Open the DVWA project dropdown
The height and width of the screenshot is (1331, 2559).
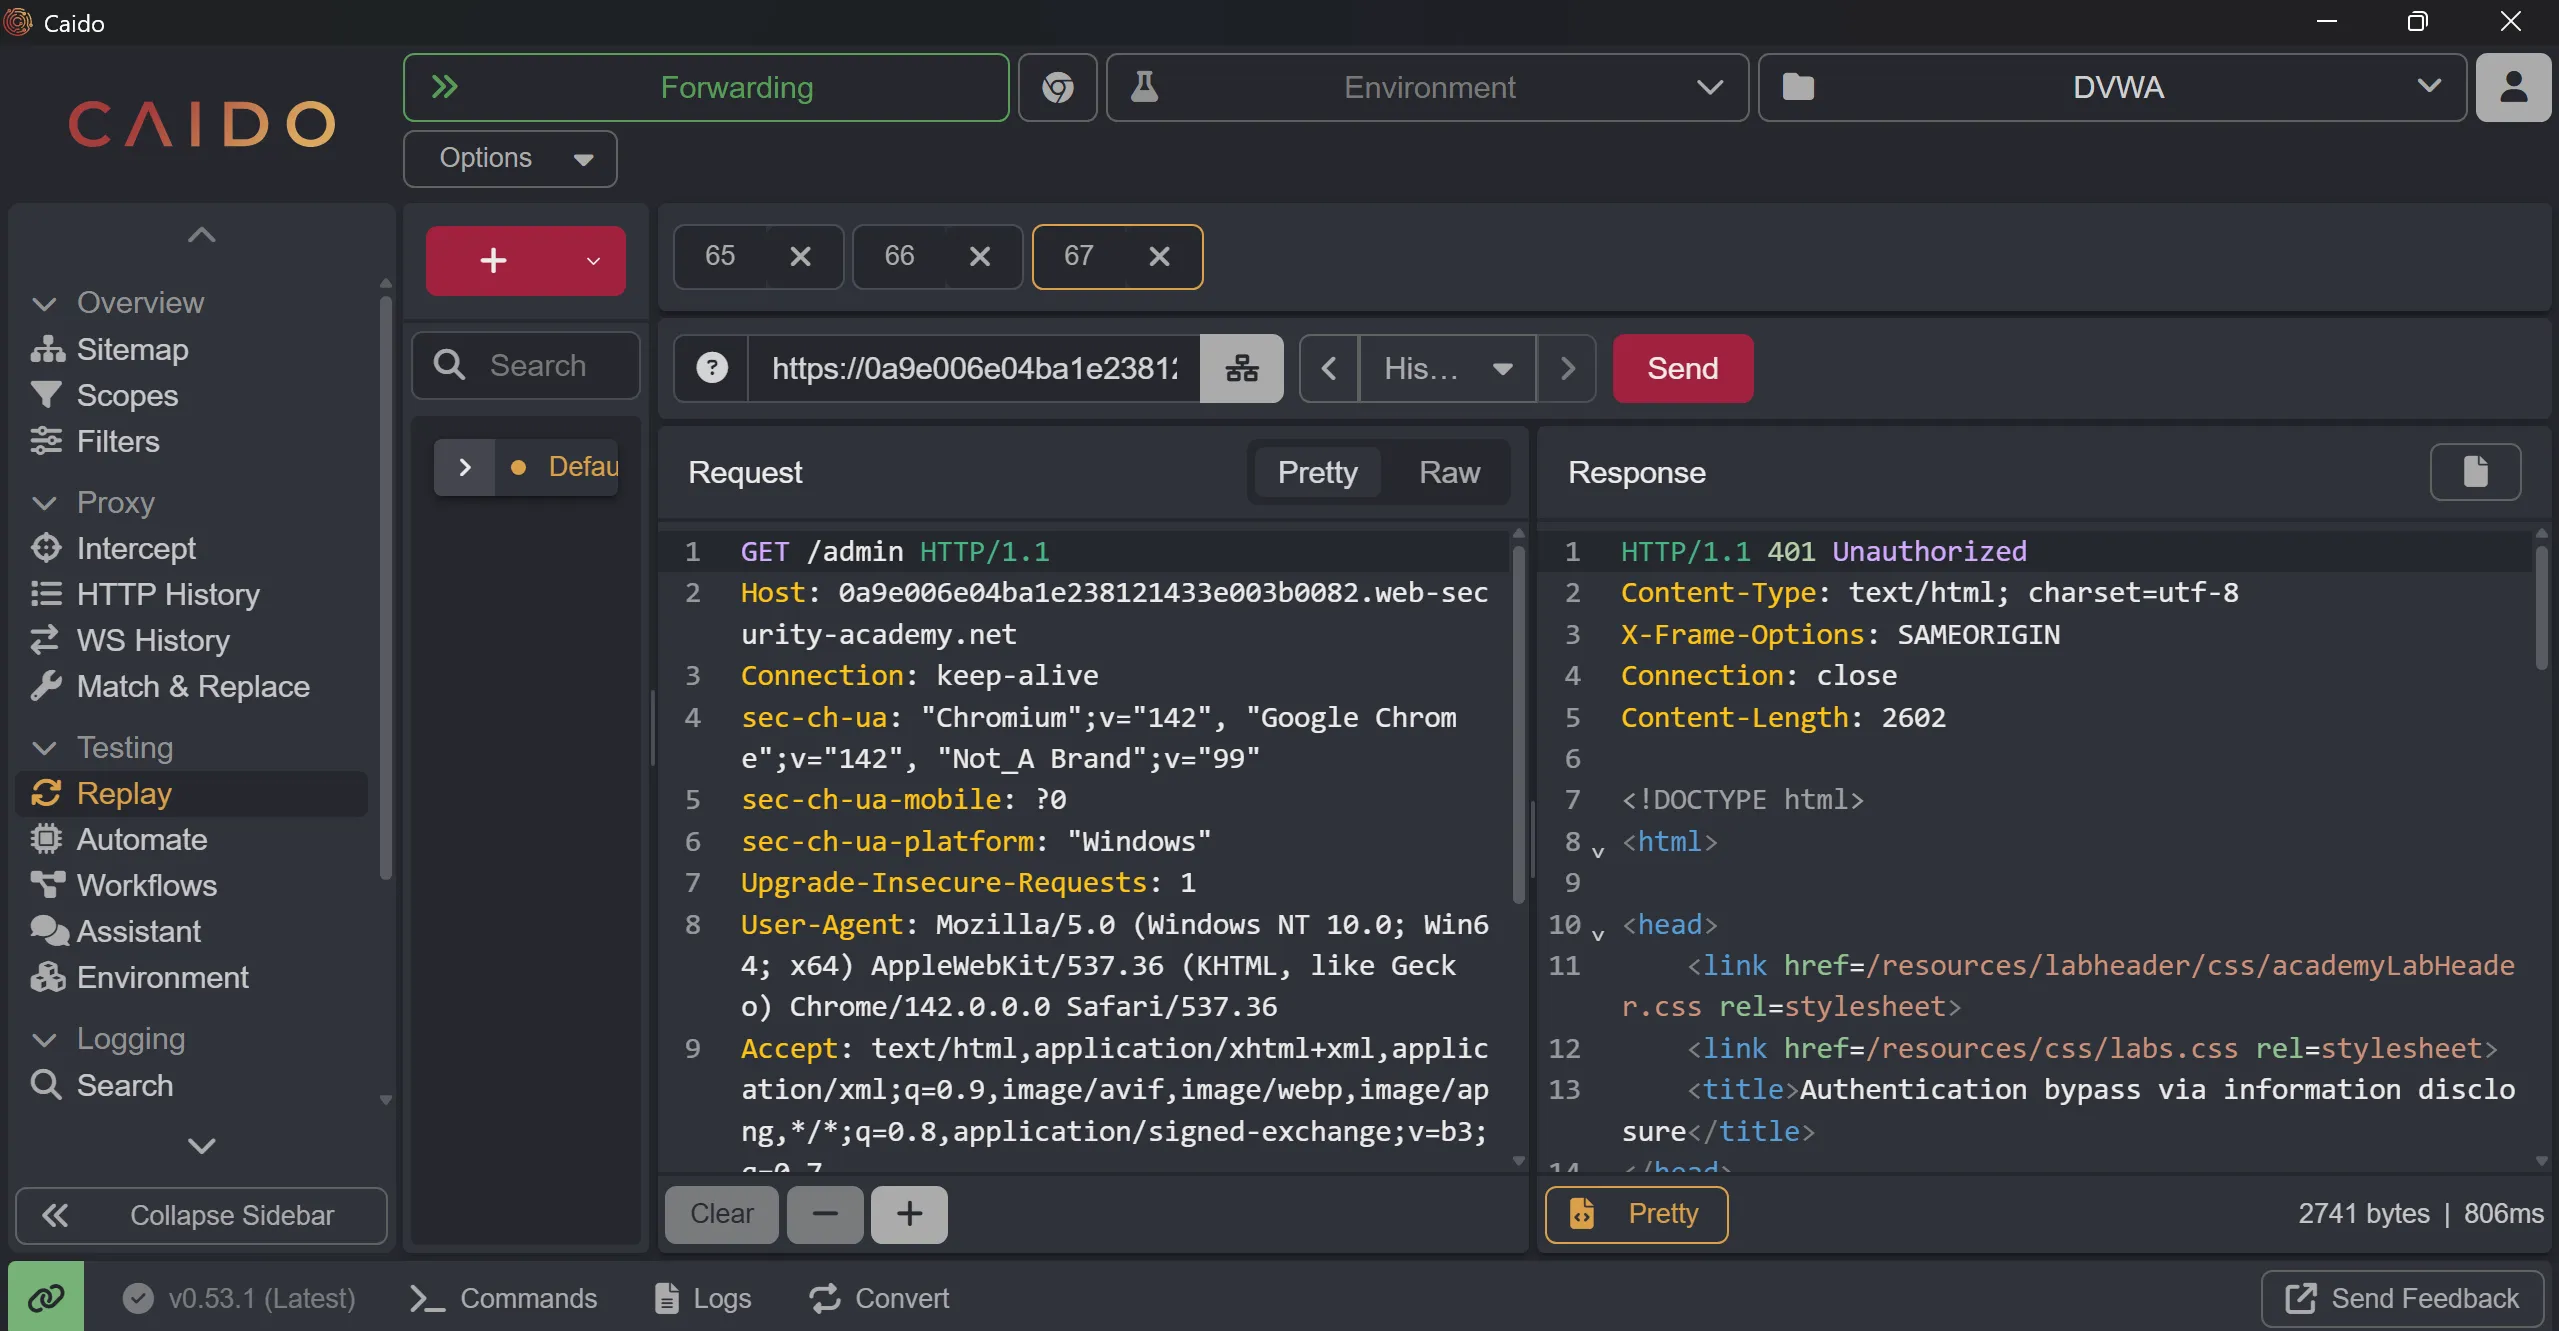pyautogui.click(x=2112, y=88)
